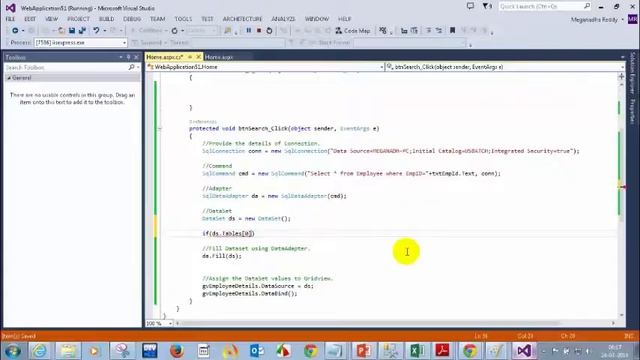Open the Code Map button
This screenshot has width=640, height=360.
[x=353, y=31]
